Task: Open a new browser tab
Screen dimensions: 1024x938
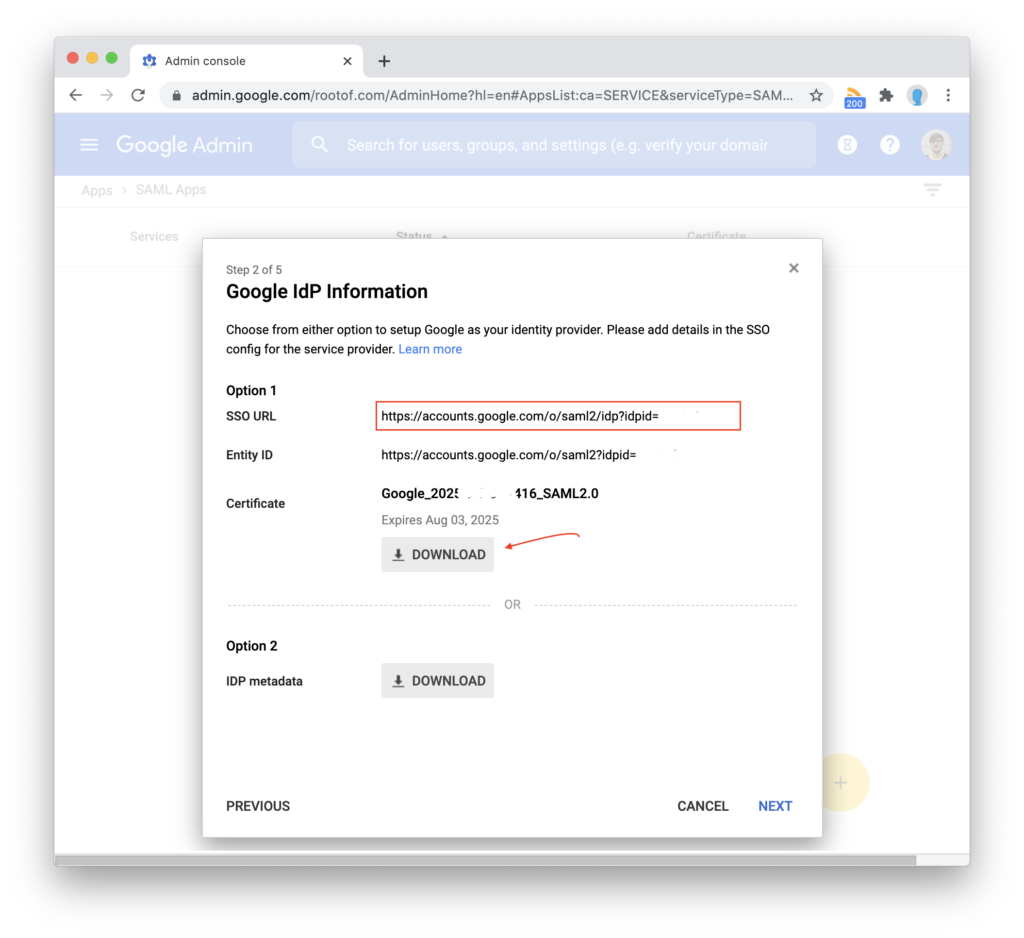Action: 384,61
